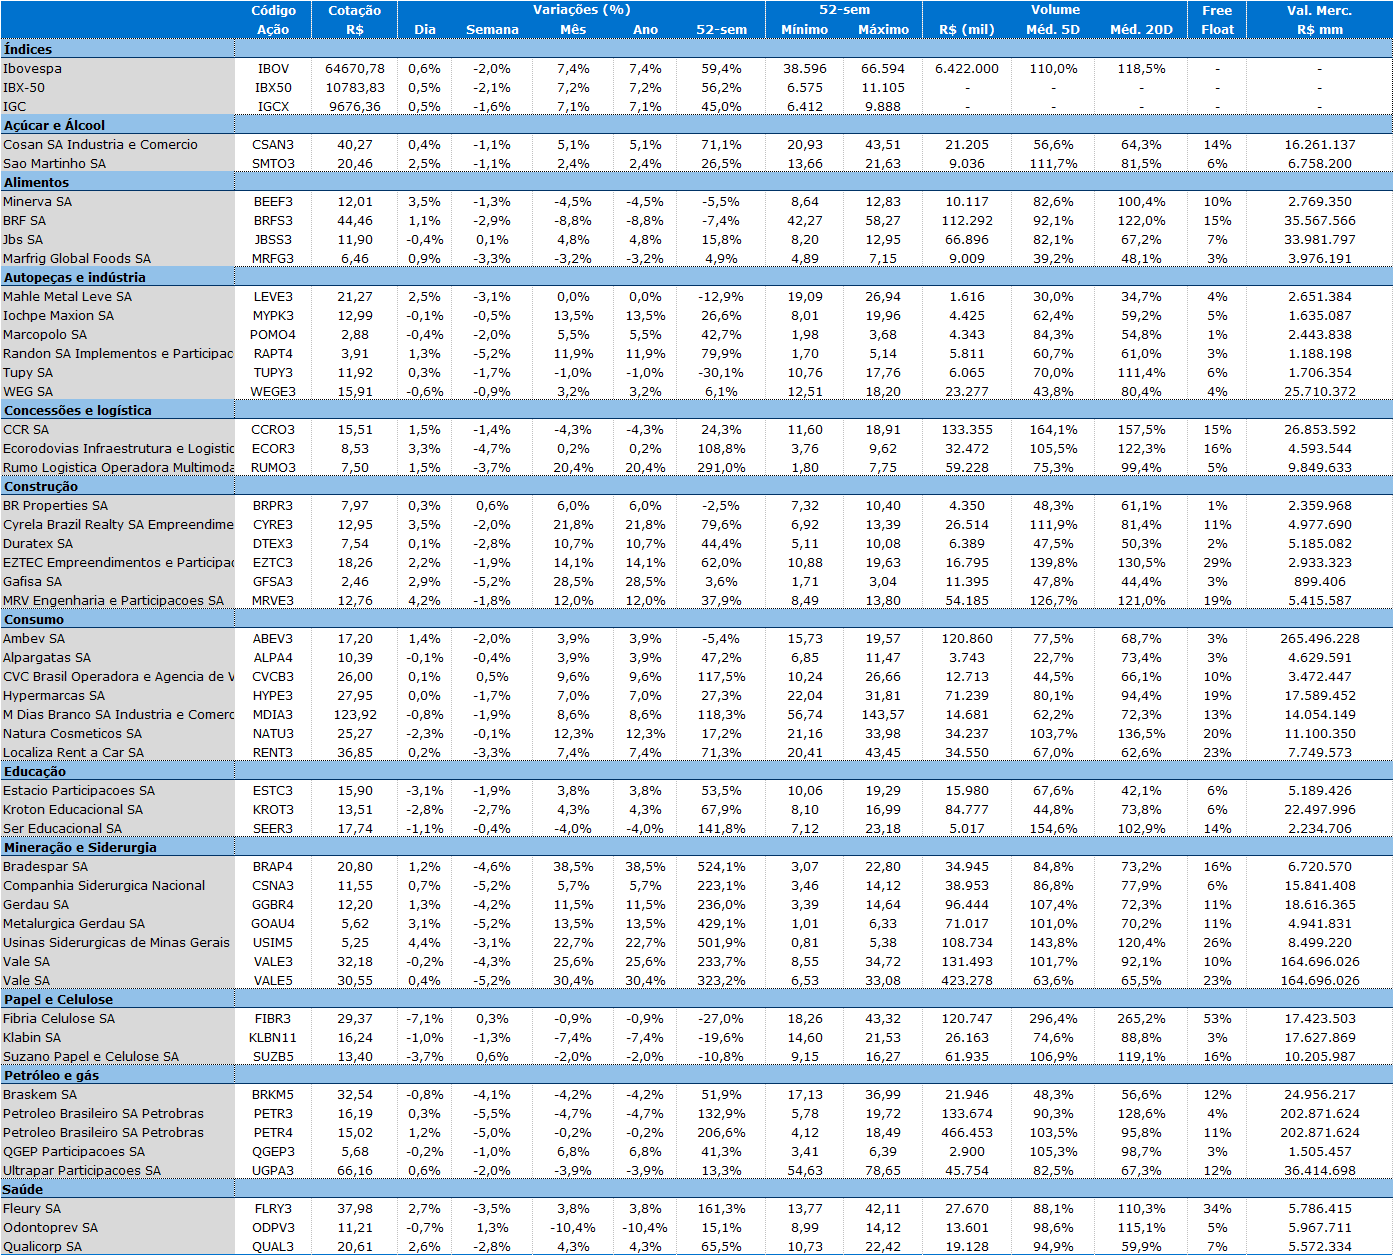The image size is (1393, 1255).
Task: Select ticker WEGE3
Action: (273, 392)
